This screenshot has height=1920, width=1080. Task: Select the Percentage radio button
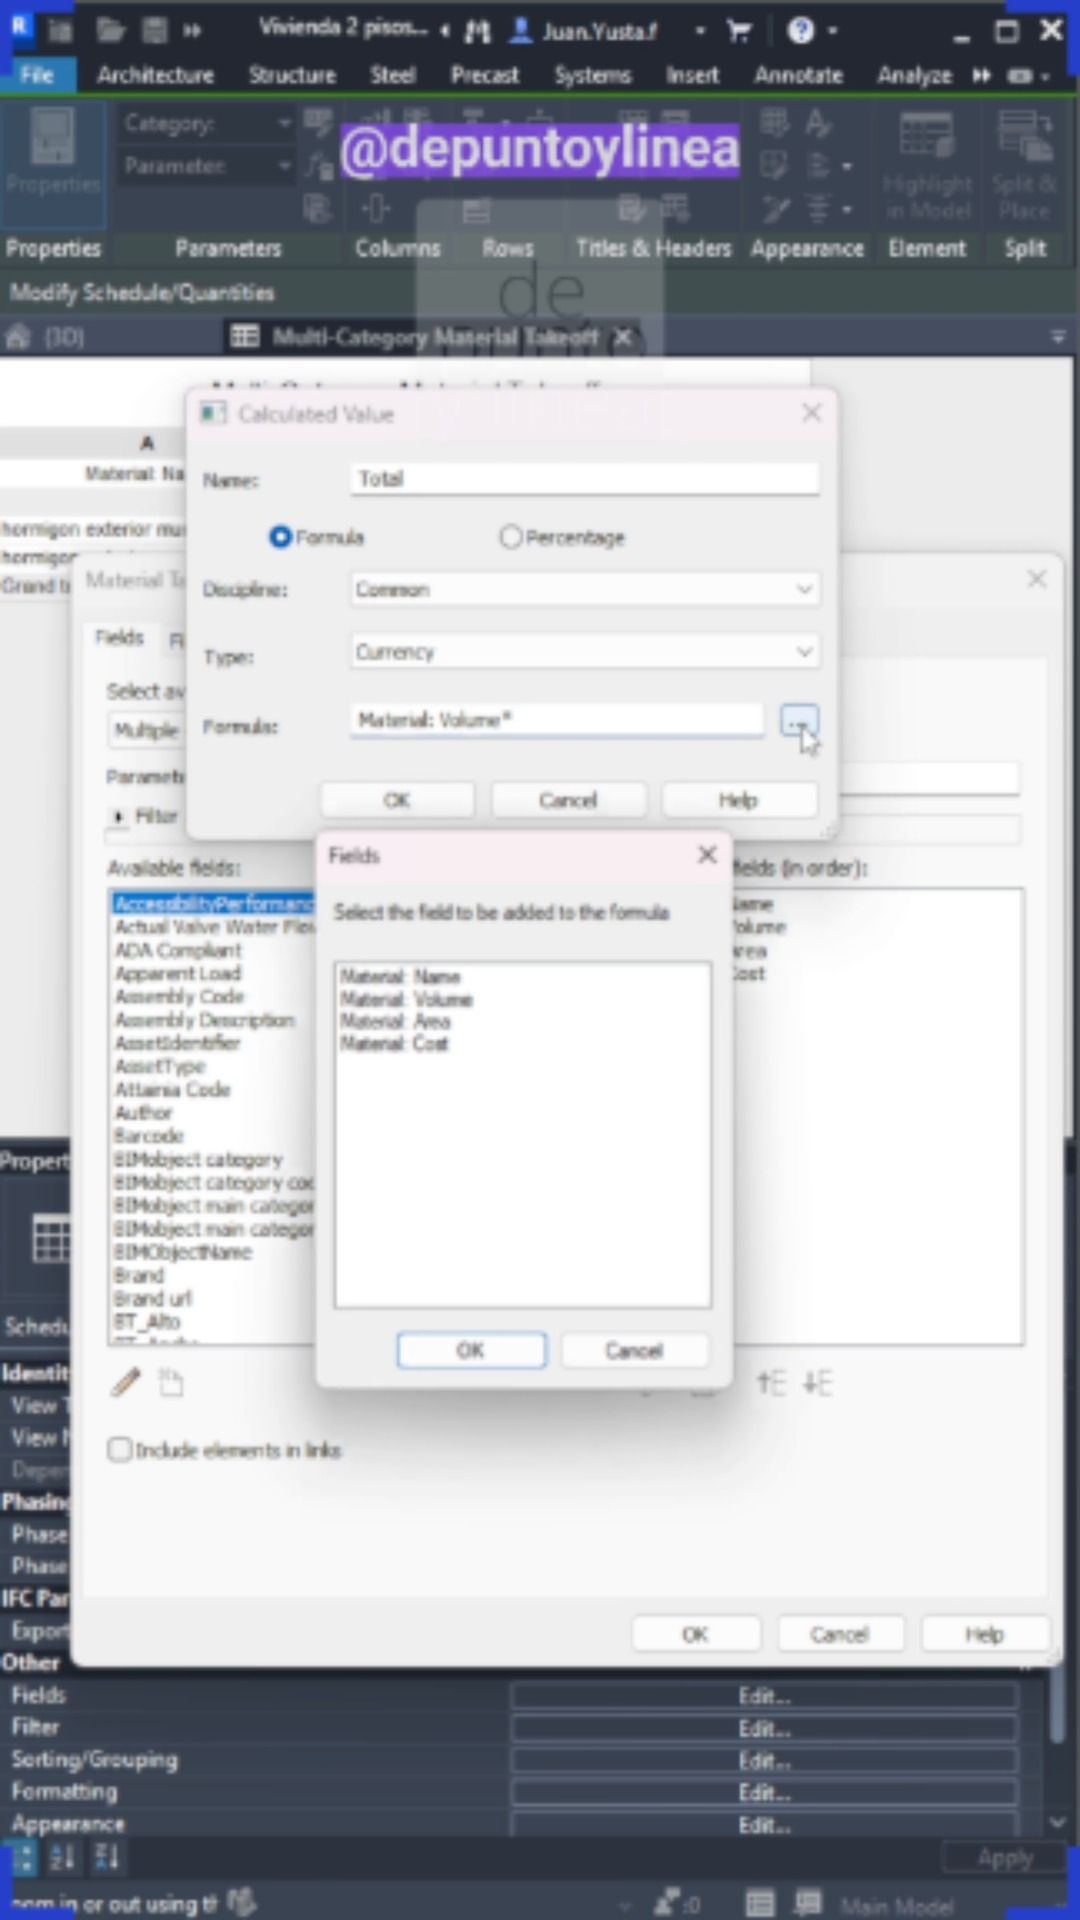[x=510, y=537]
